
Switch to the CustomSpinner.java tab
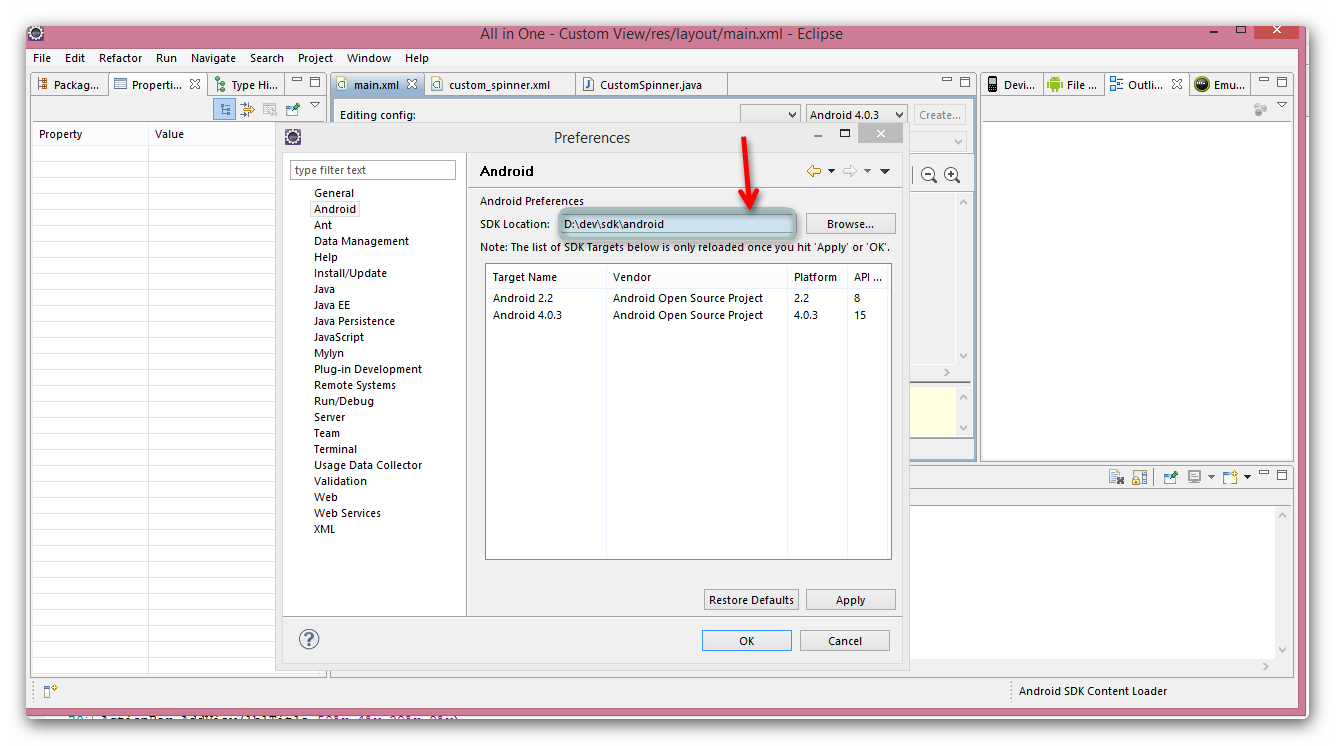650,85
